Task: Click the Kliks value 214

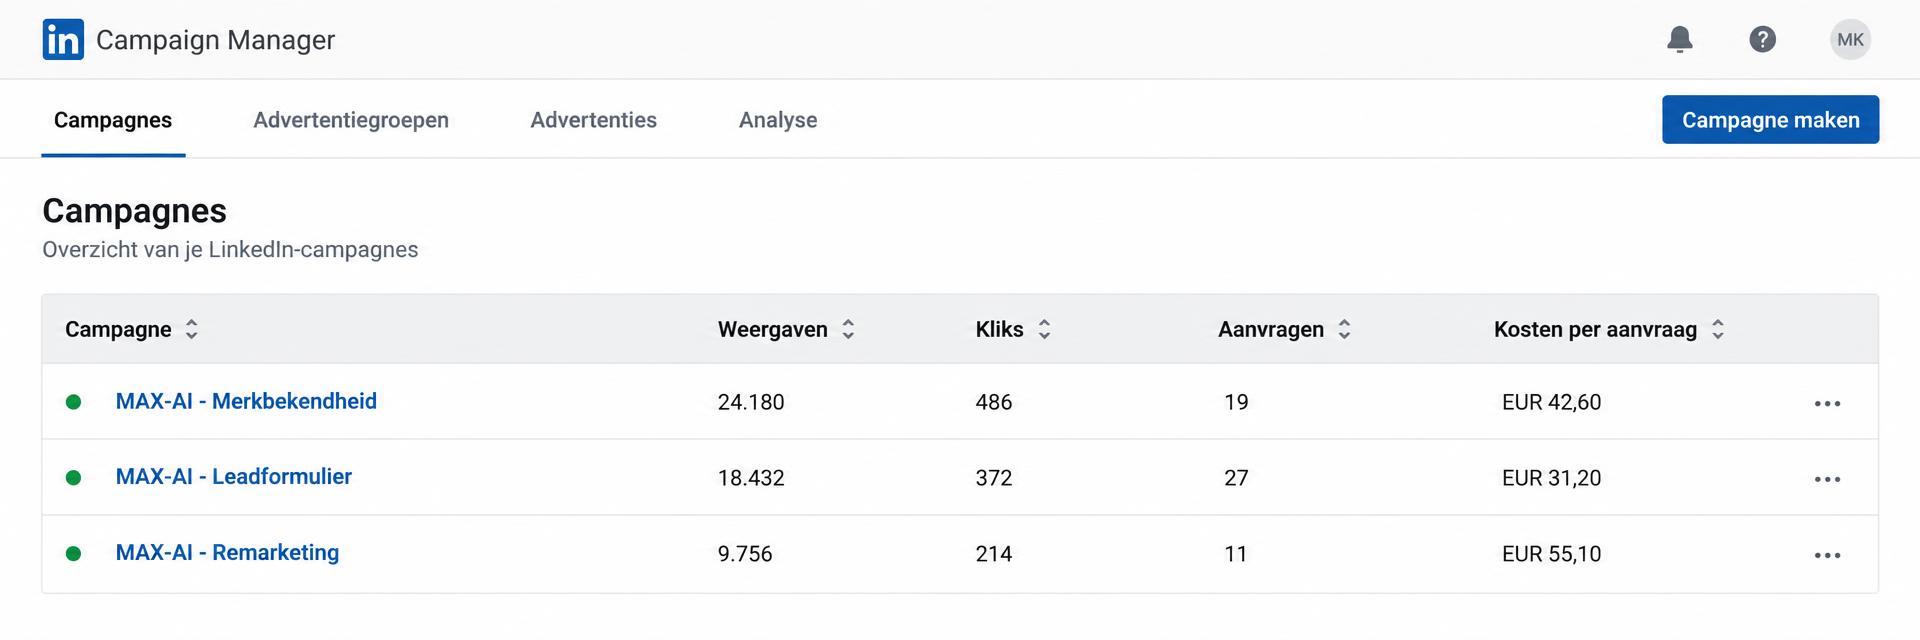Action: pyautogui.click(x=994, y=554)
